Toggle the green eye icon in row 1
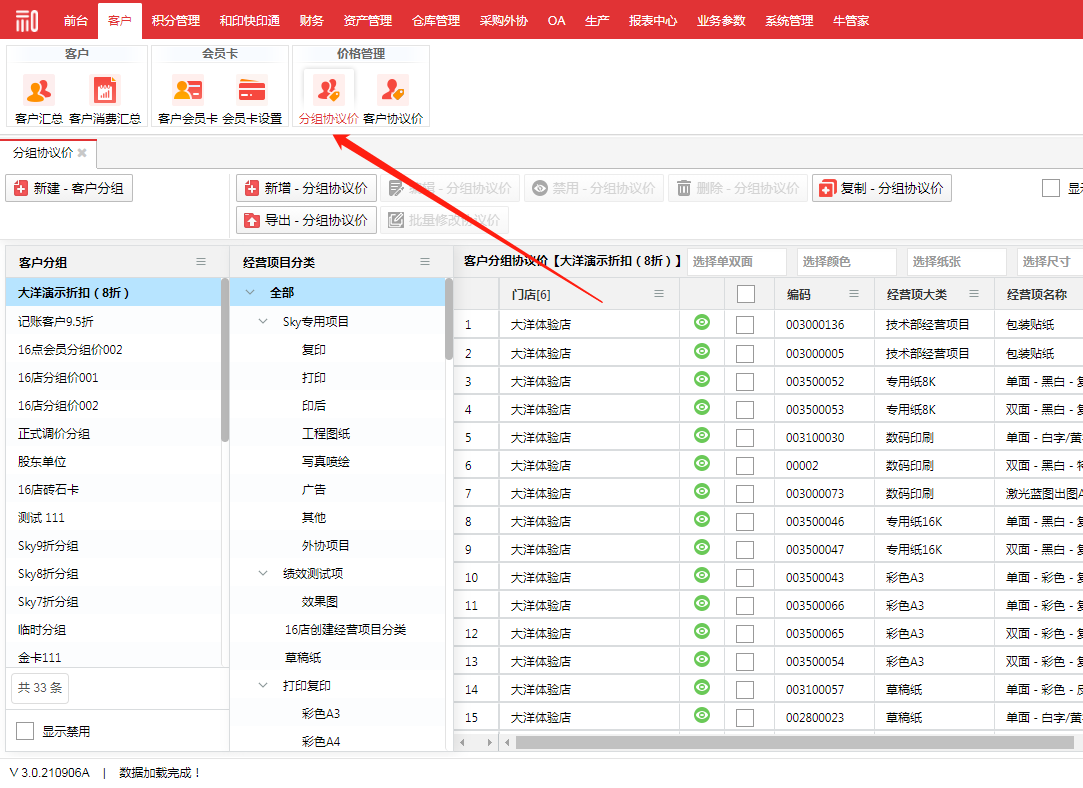The width and height of the screenshot is (1083, 788). 702,323
